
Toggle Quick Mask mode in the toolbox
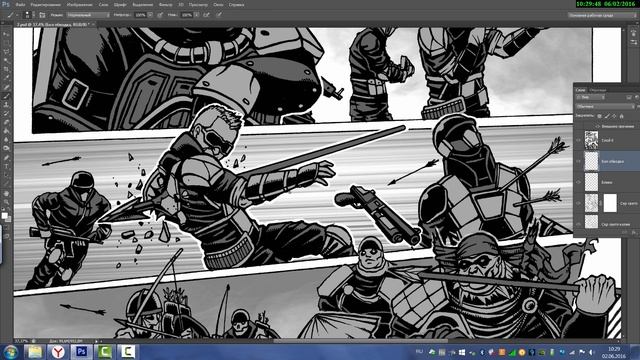(7, 227)
